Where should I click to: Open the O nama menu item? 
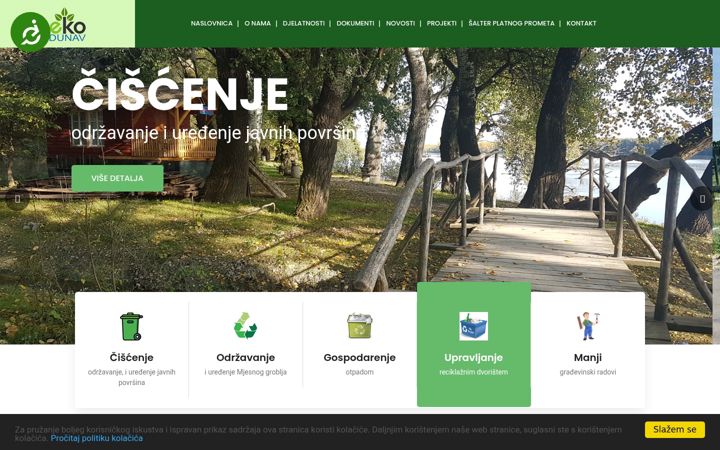coord(258,23)
